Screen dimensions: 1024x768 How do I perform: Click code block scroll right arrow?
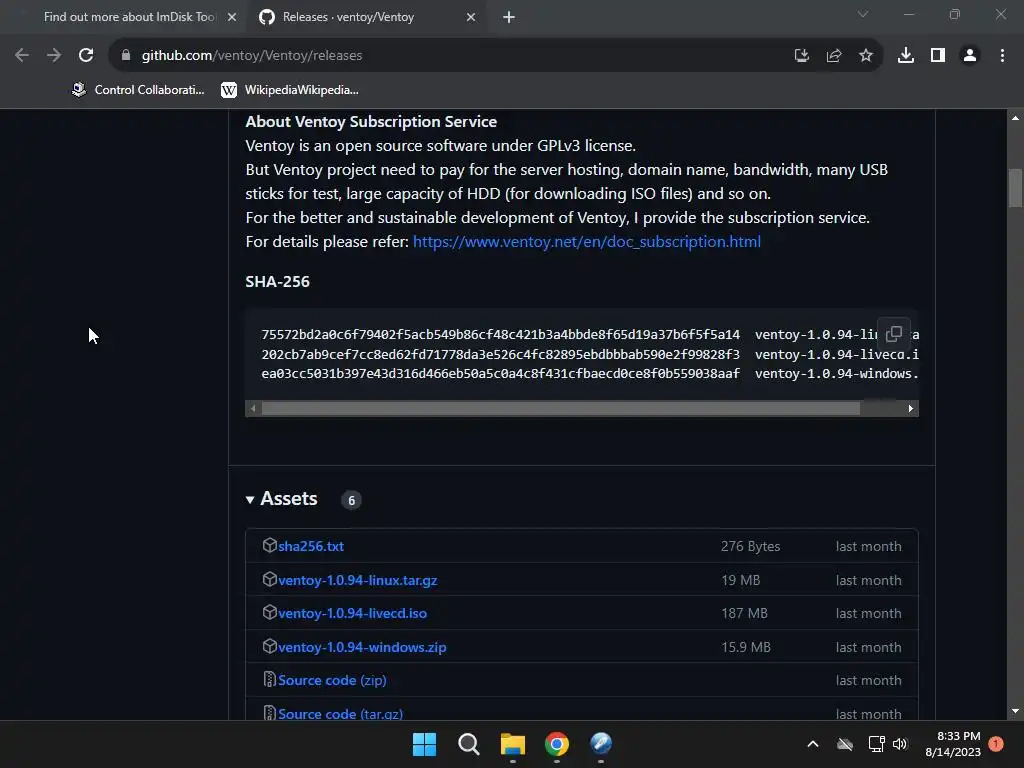pos(910,409)
